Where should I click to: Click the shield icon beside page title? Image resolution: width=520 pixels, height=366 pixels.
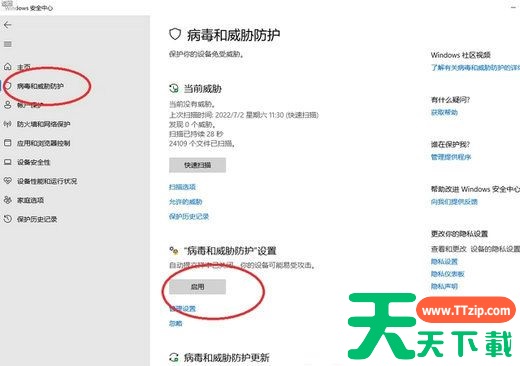tap(175, 34)
